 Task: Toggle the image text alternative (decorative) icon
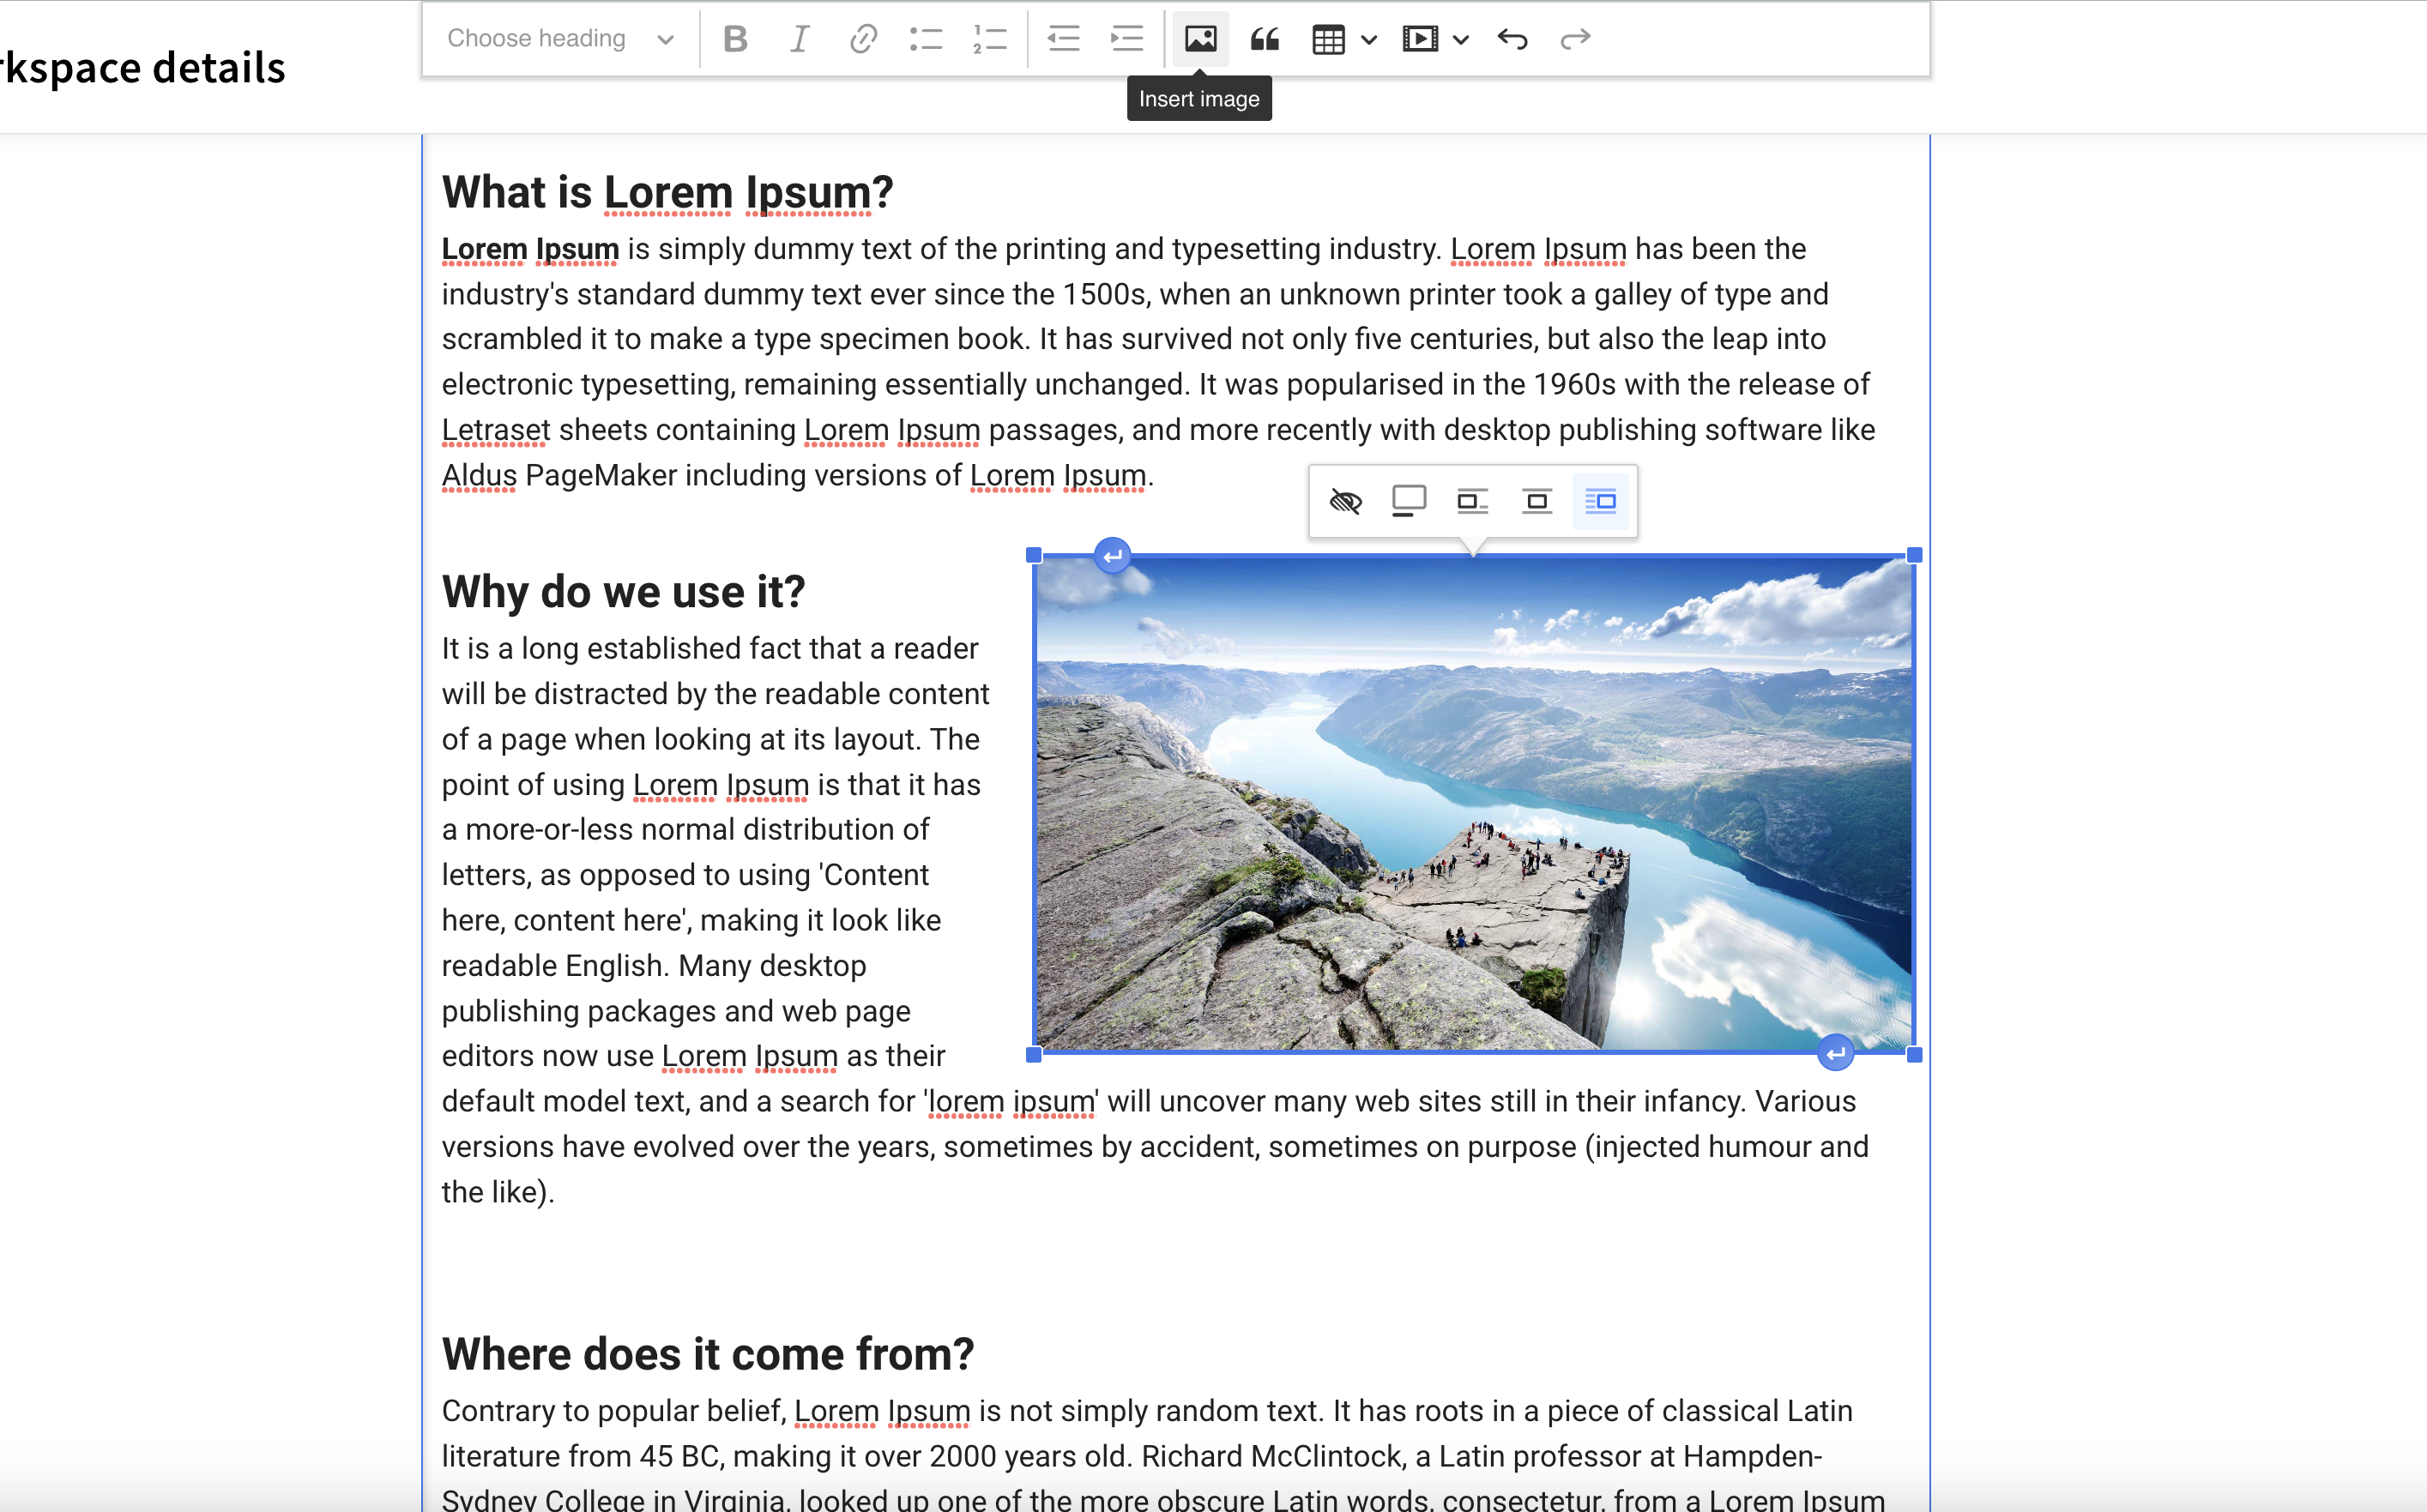coord(1345,501)
